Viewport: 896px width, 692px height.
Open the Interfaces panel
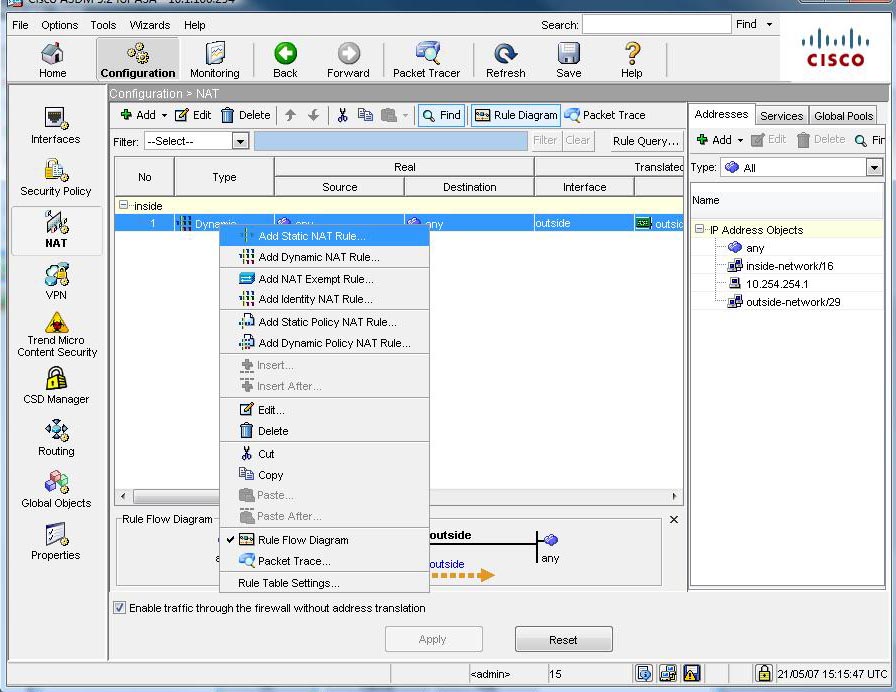click(x=55, y=126)
